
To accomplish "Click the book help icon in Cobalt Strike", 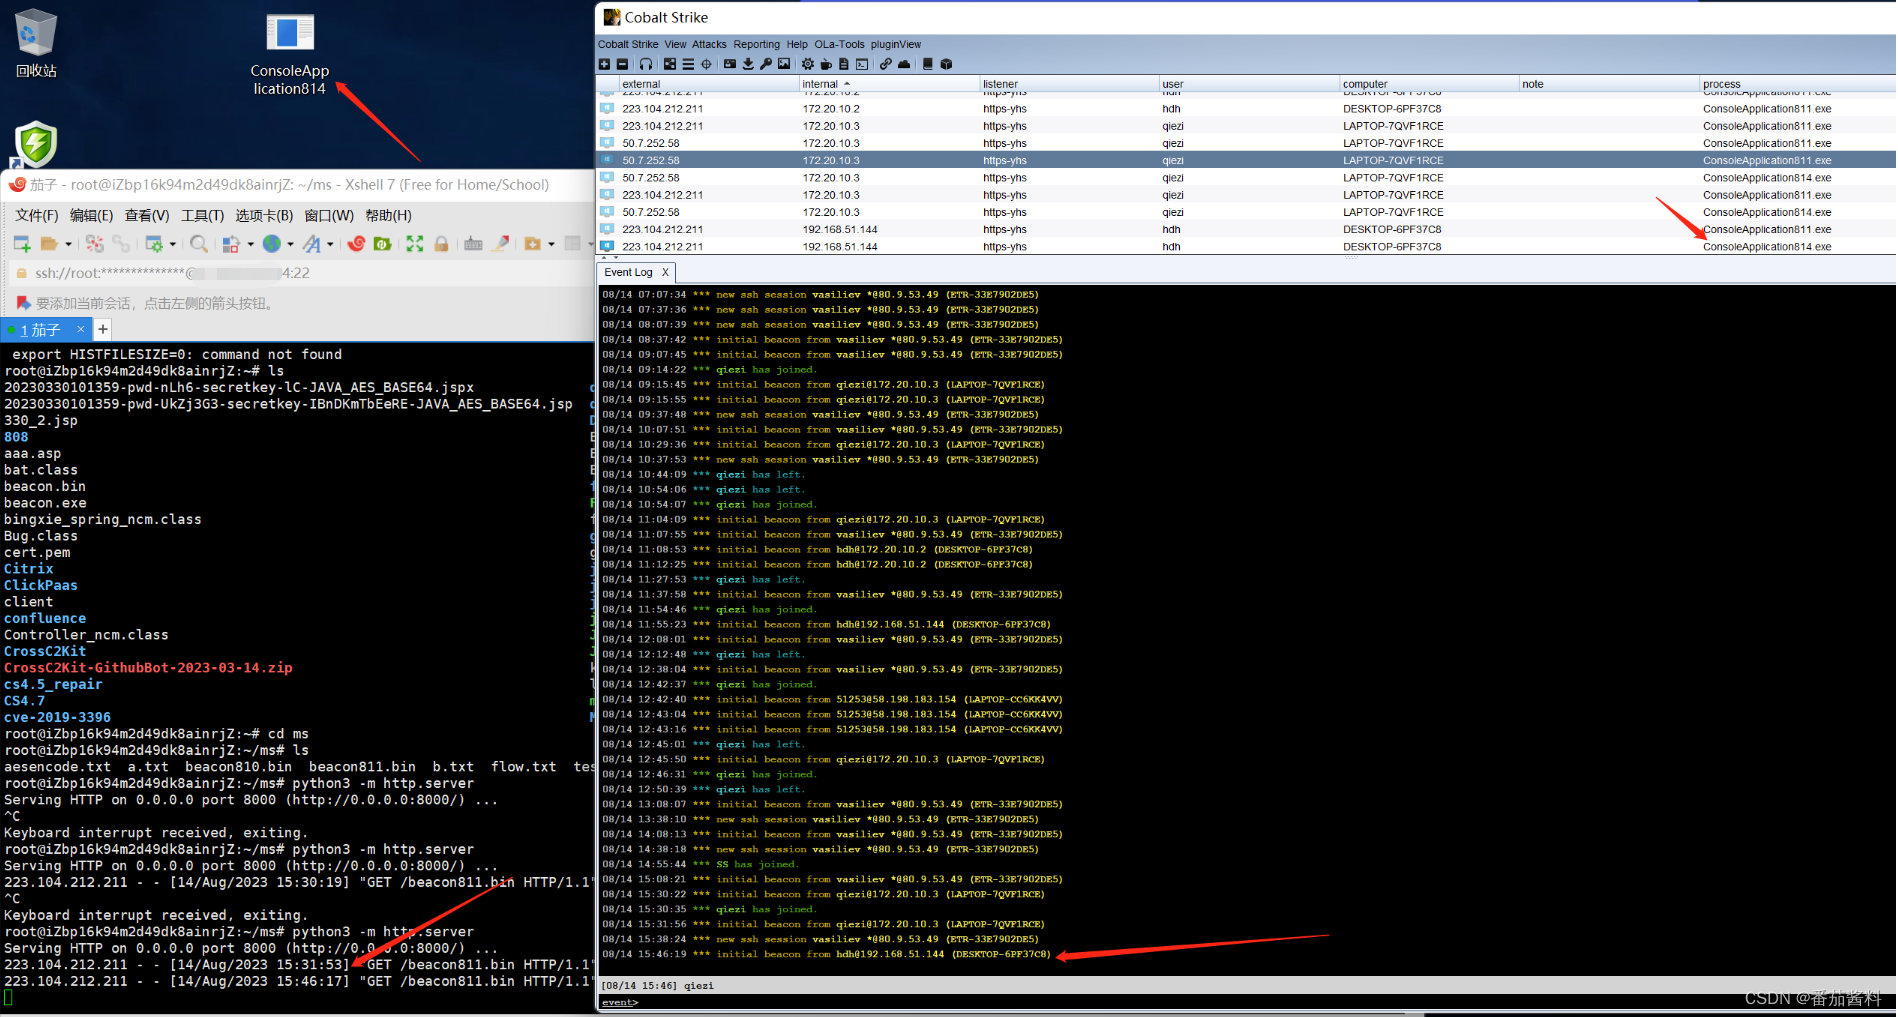I will click(928, 64).
